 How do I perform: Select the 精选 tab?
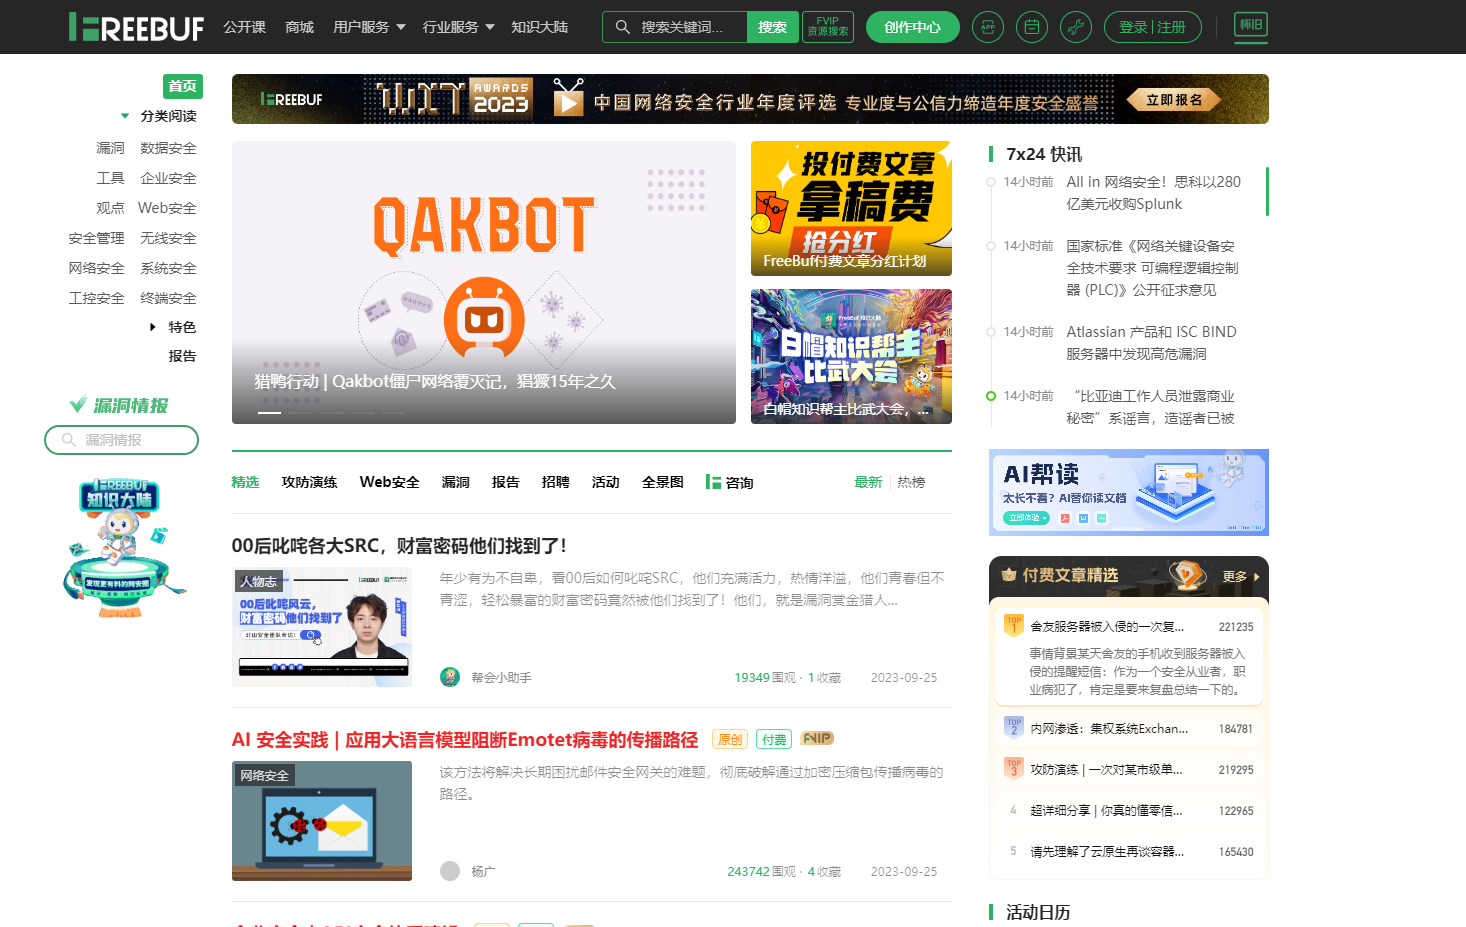pyautogui.click(x=246, y=482)
